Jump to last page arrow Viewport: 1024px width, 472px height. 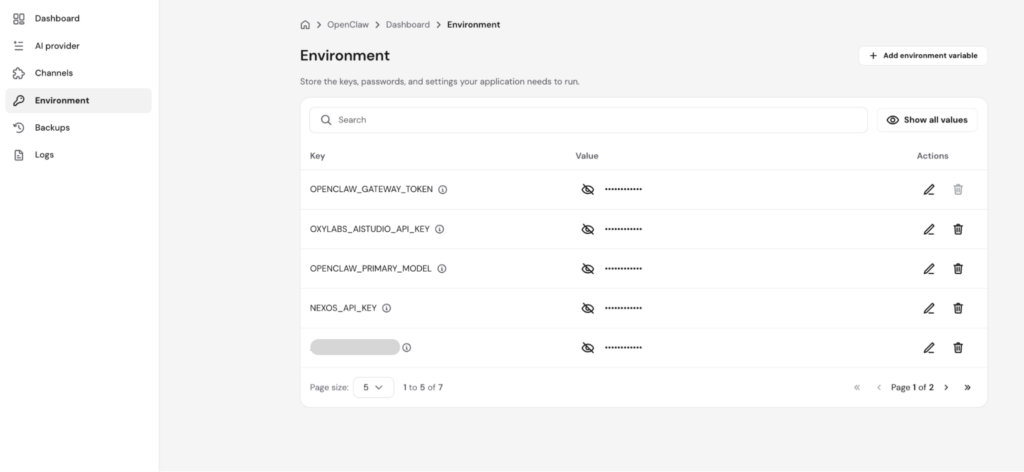pos(967,388)
